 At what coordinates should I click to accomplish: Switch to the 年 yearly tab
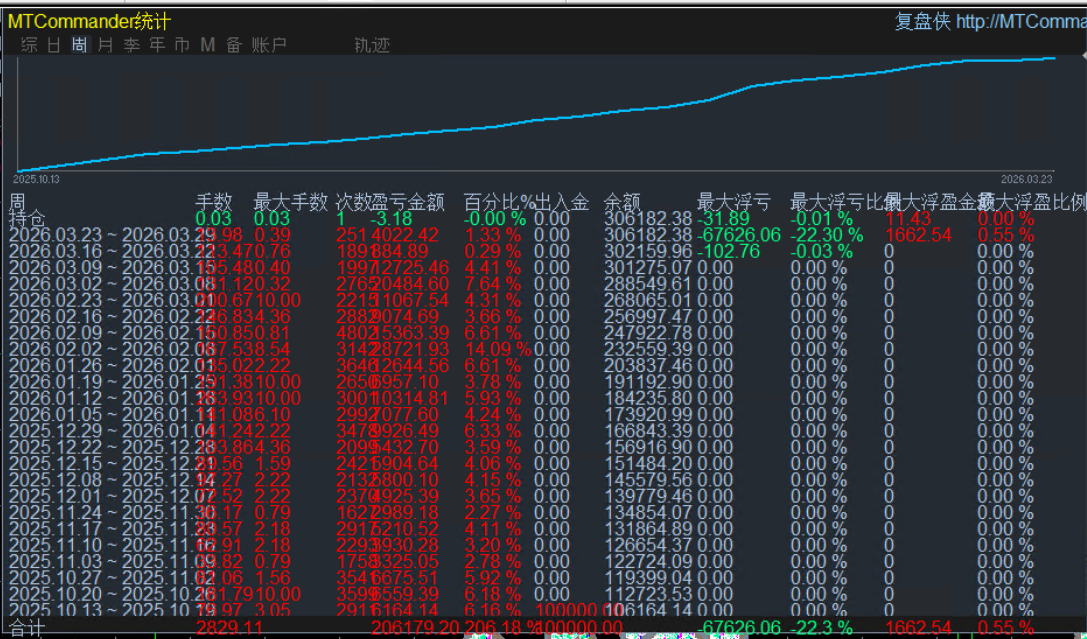click(x=157, y=45)
